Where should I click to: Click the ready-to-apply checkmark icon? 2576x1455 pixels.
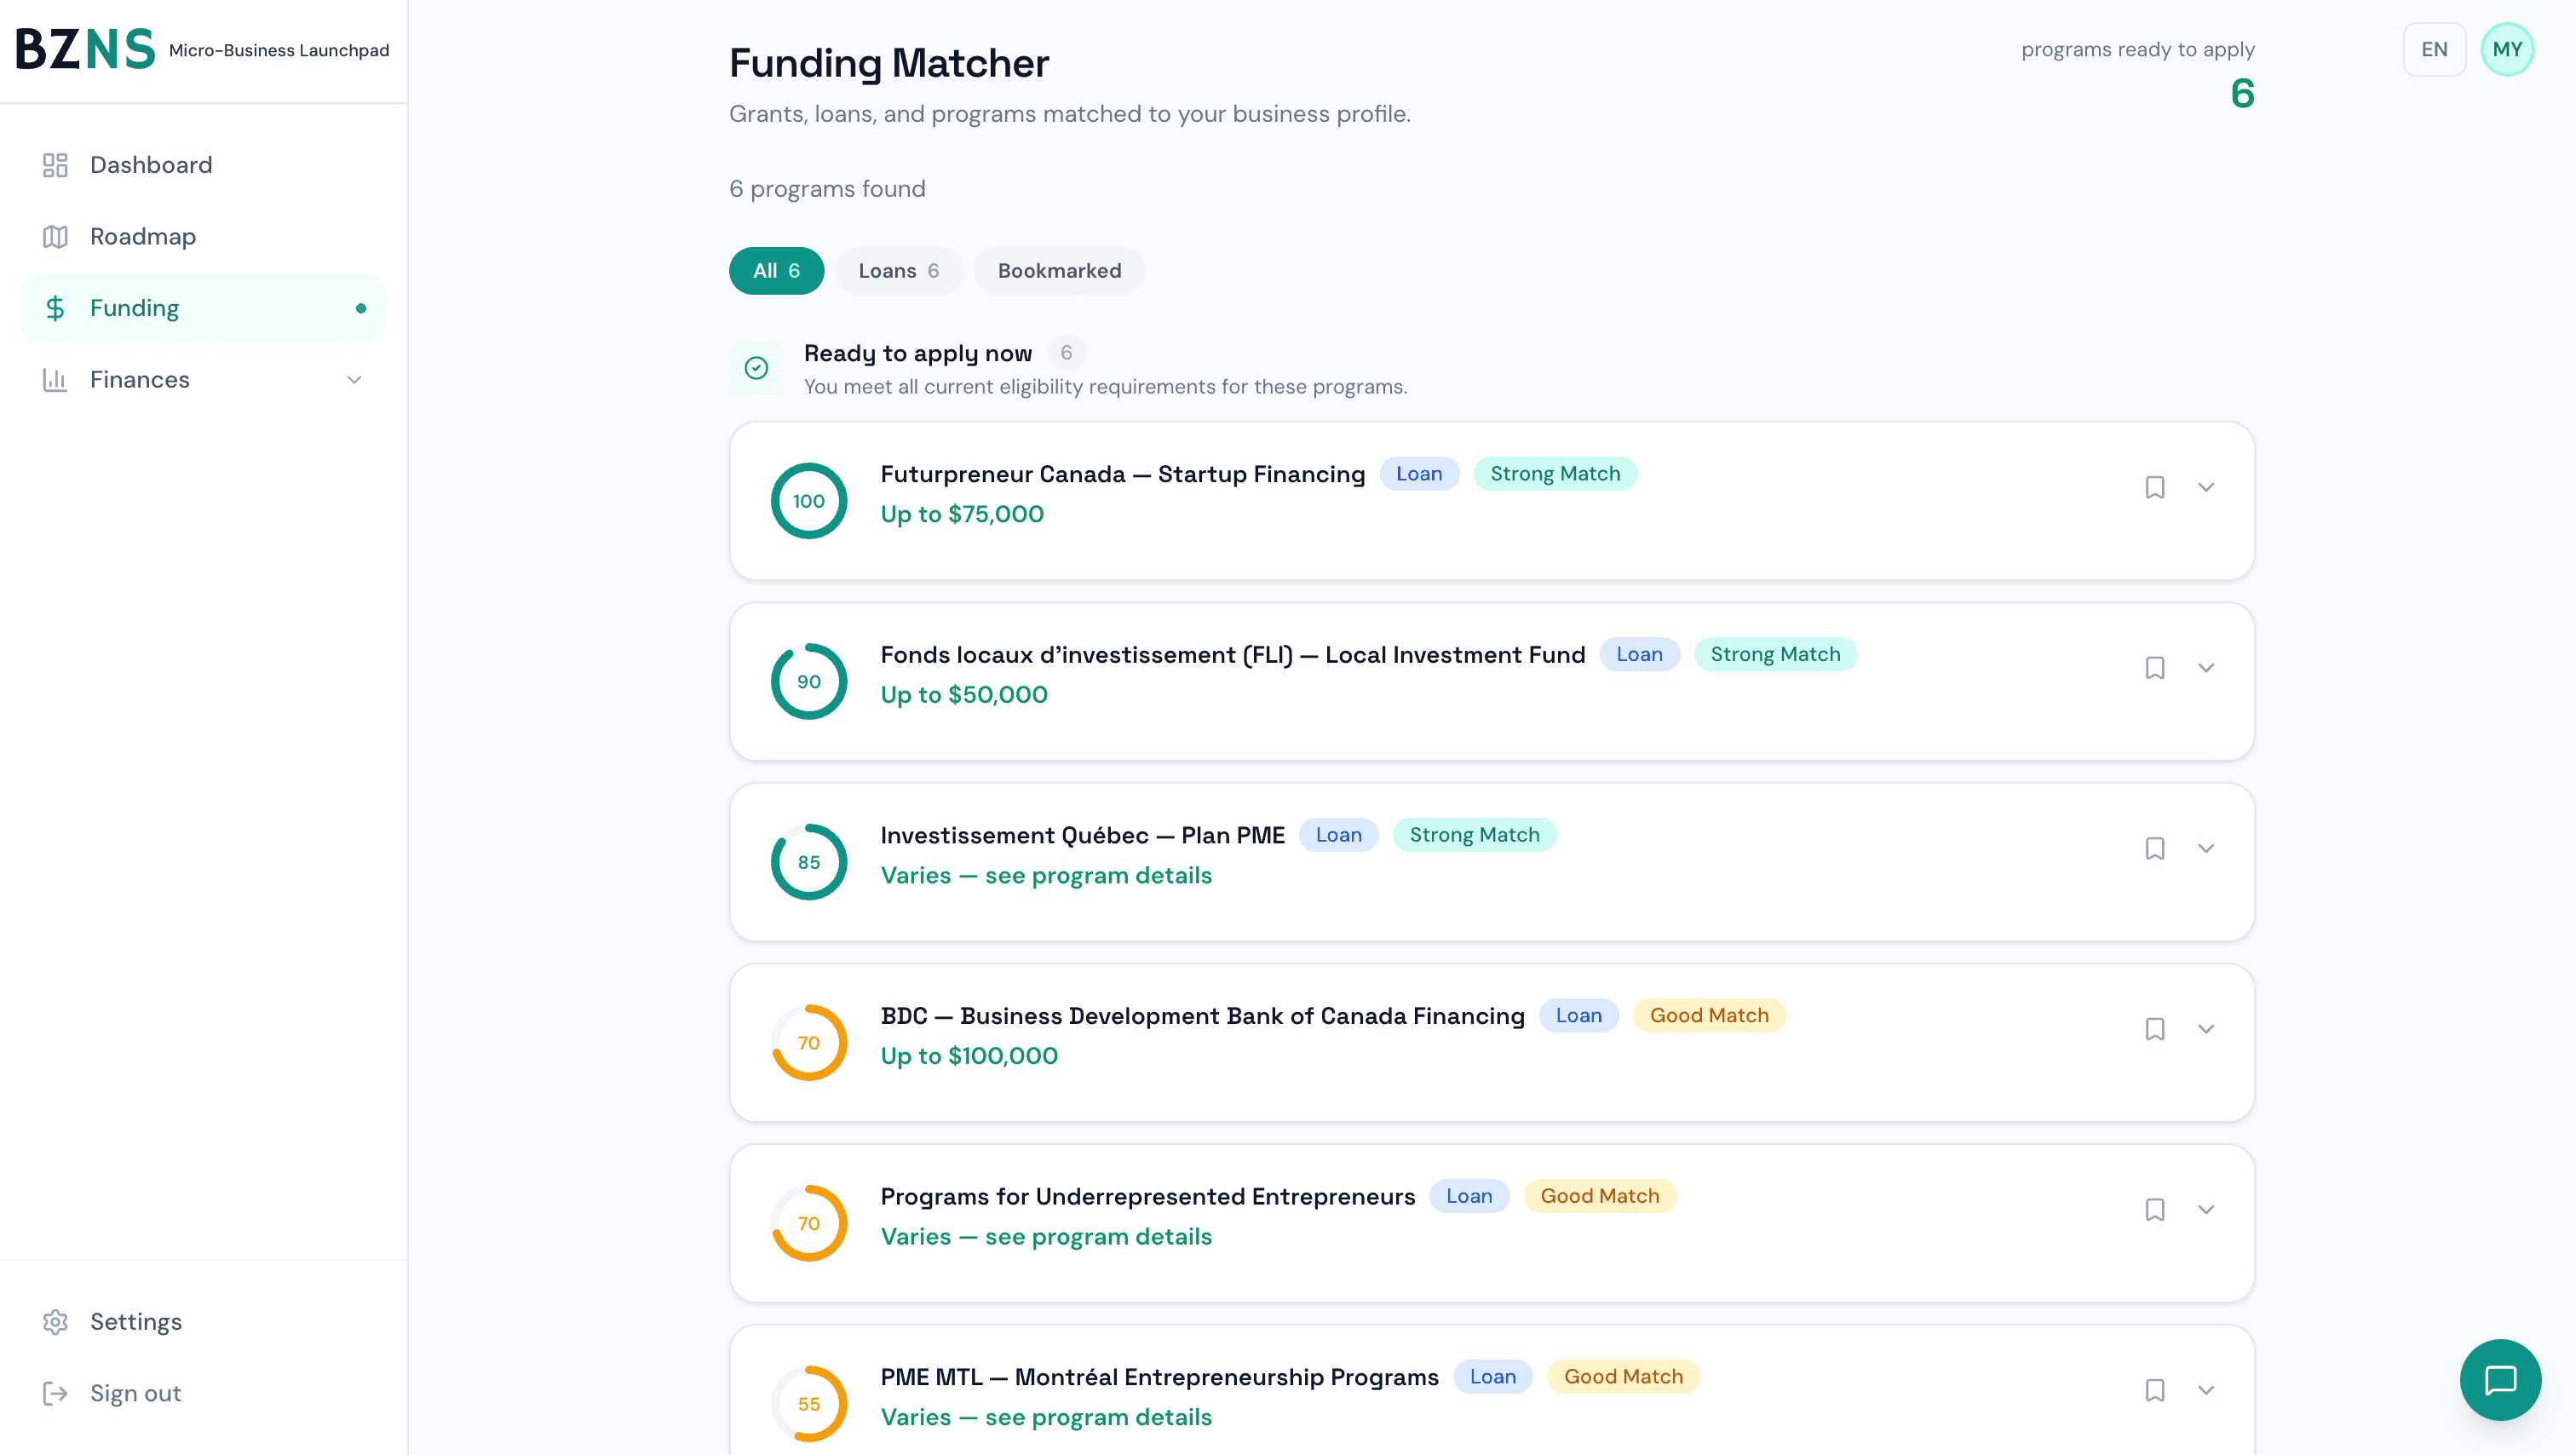[x=757, y=367]
